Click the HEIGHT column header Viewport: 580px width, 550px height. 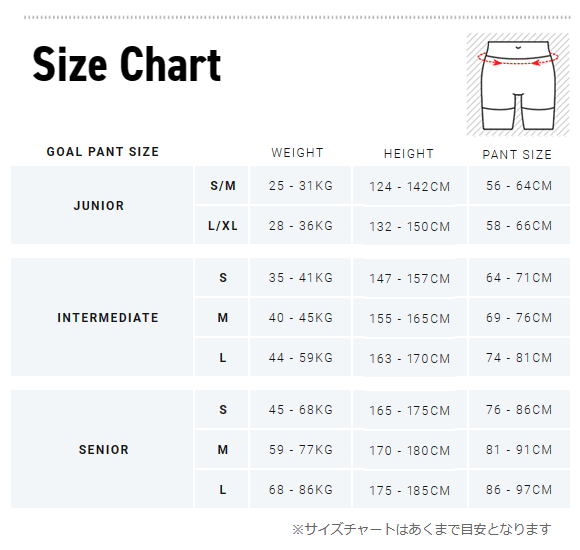click(x=409, y=154)
